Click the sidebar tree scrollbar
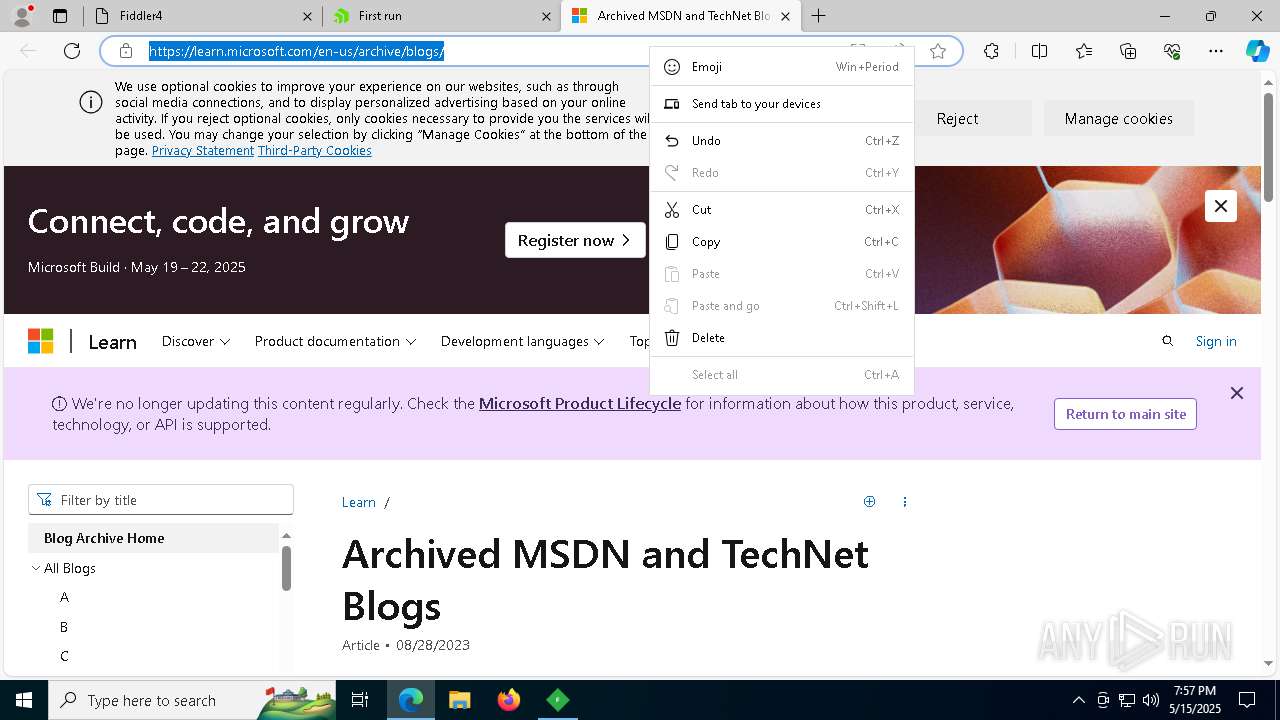The height and width of the screenshot is (720, 1280). pyautogui.click(x=286, y=568)
